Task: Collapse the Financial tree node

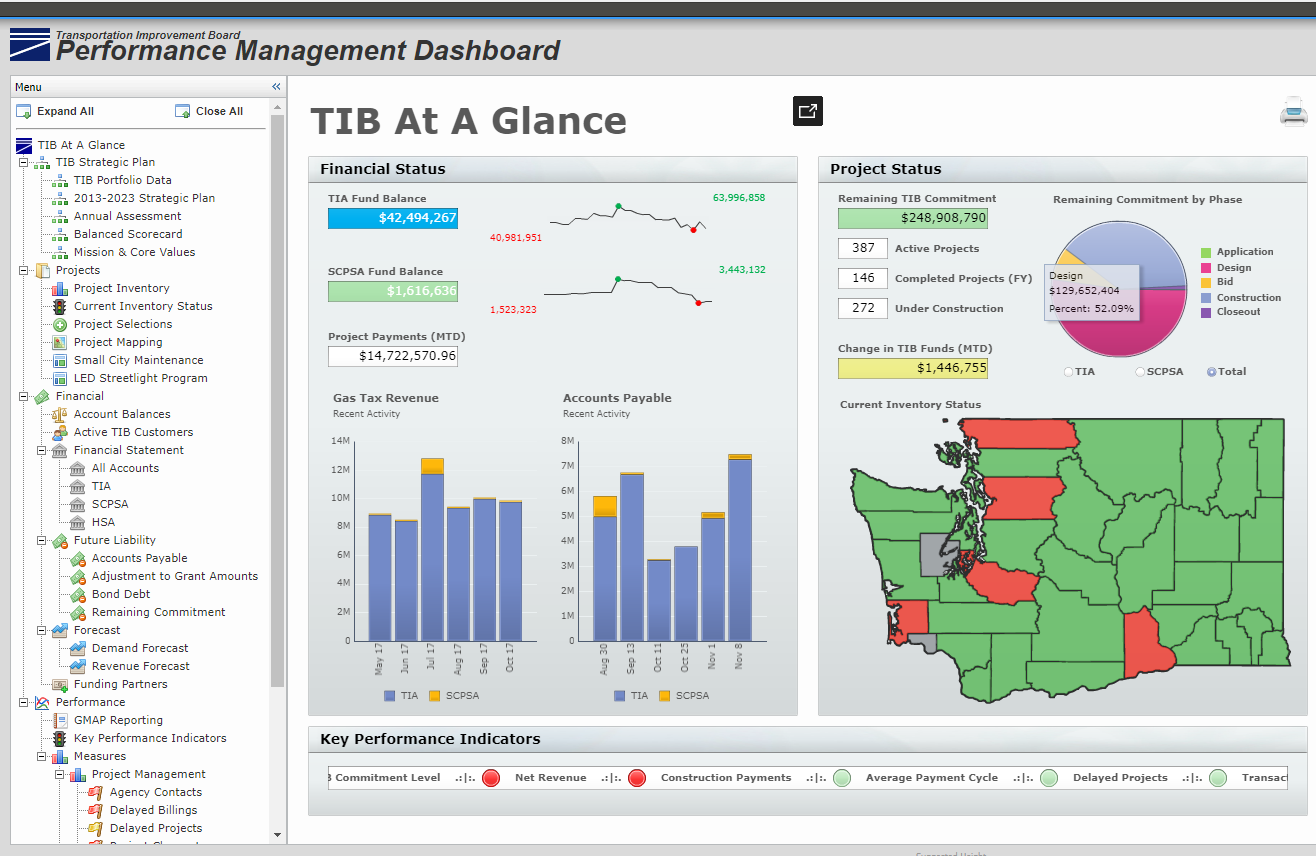Action: (x=24, y=396)
